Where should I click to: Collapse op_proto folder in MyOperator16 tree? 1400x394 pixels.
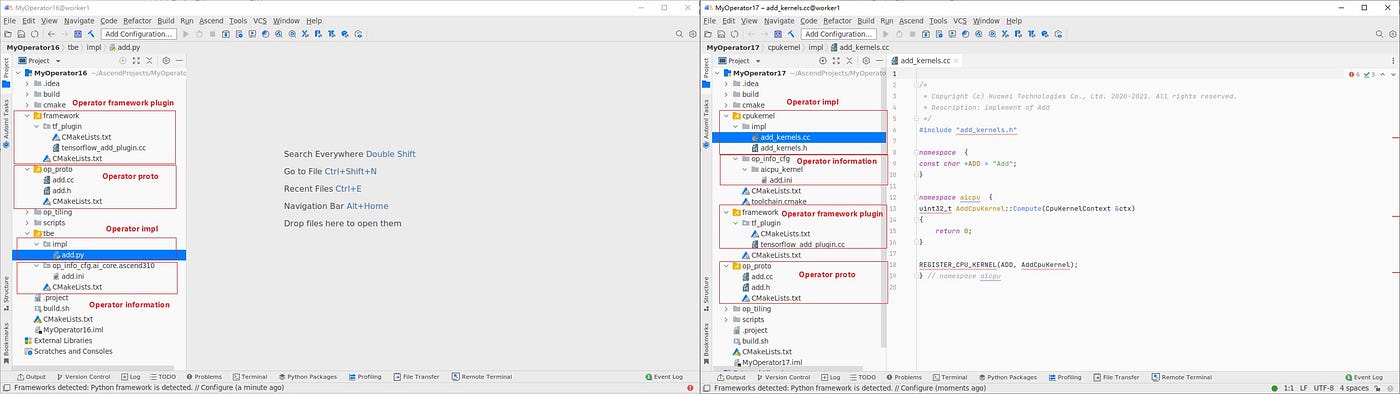(x=27, y=169)
